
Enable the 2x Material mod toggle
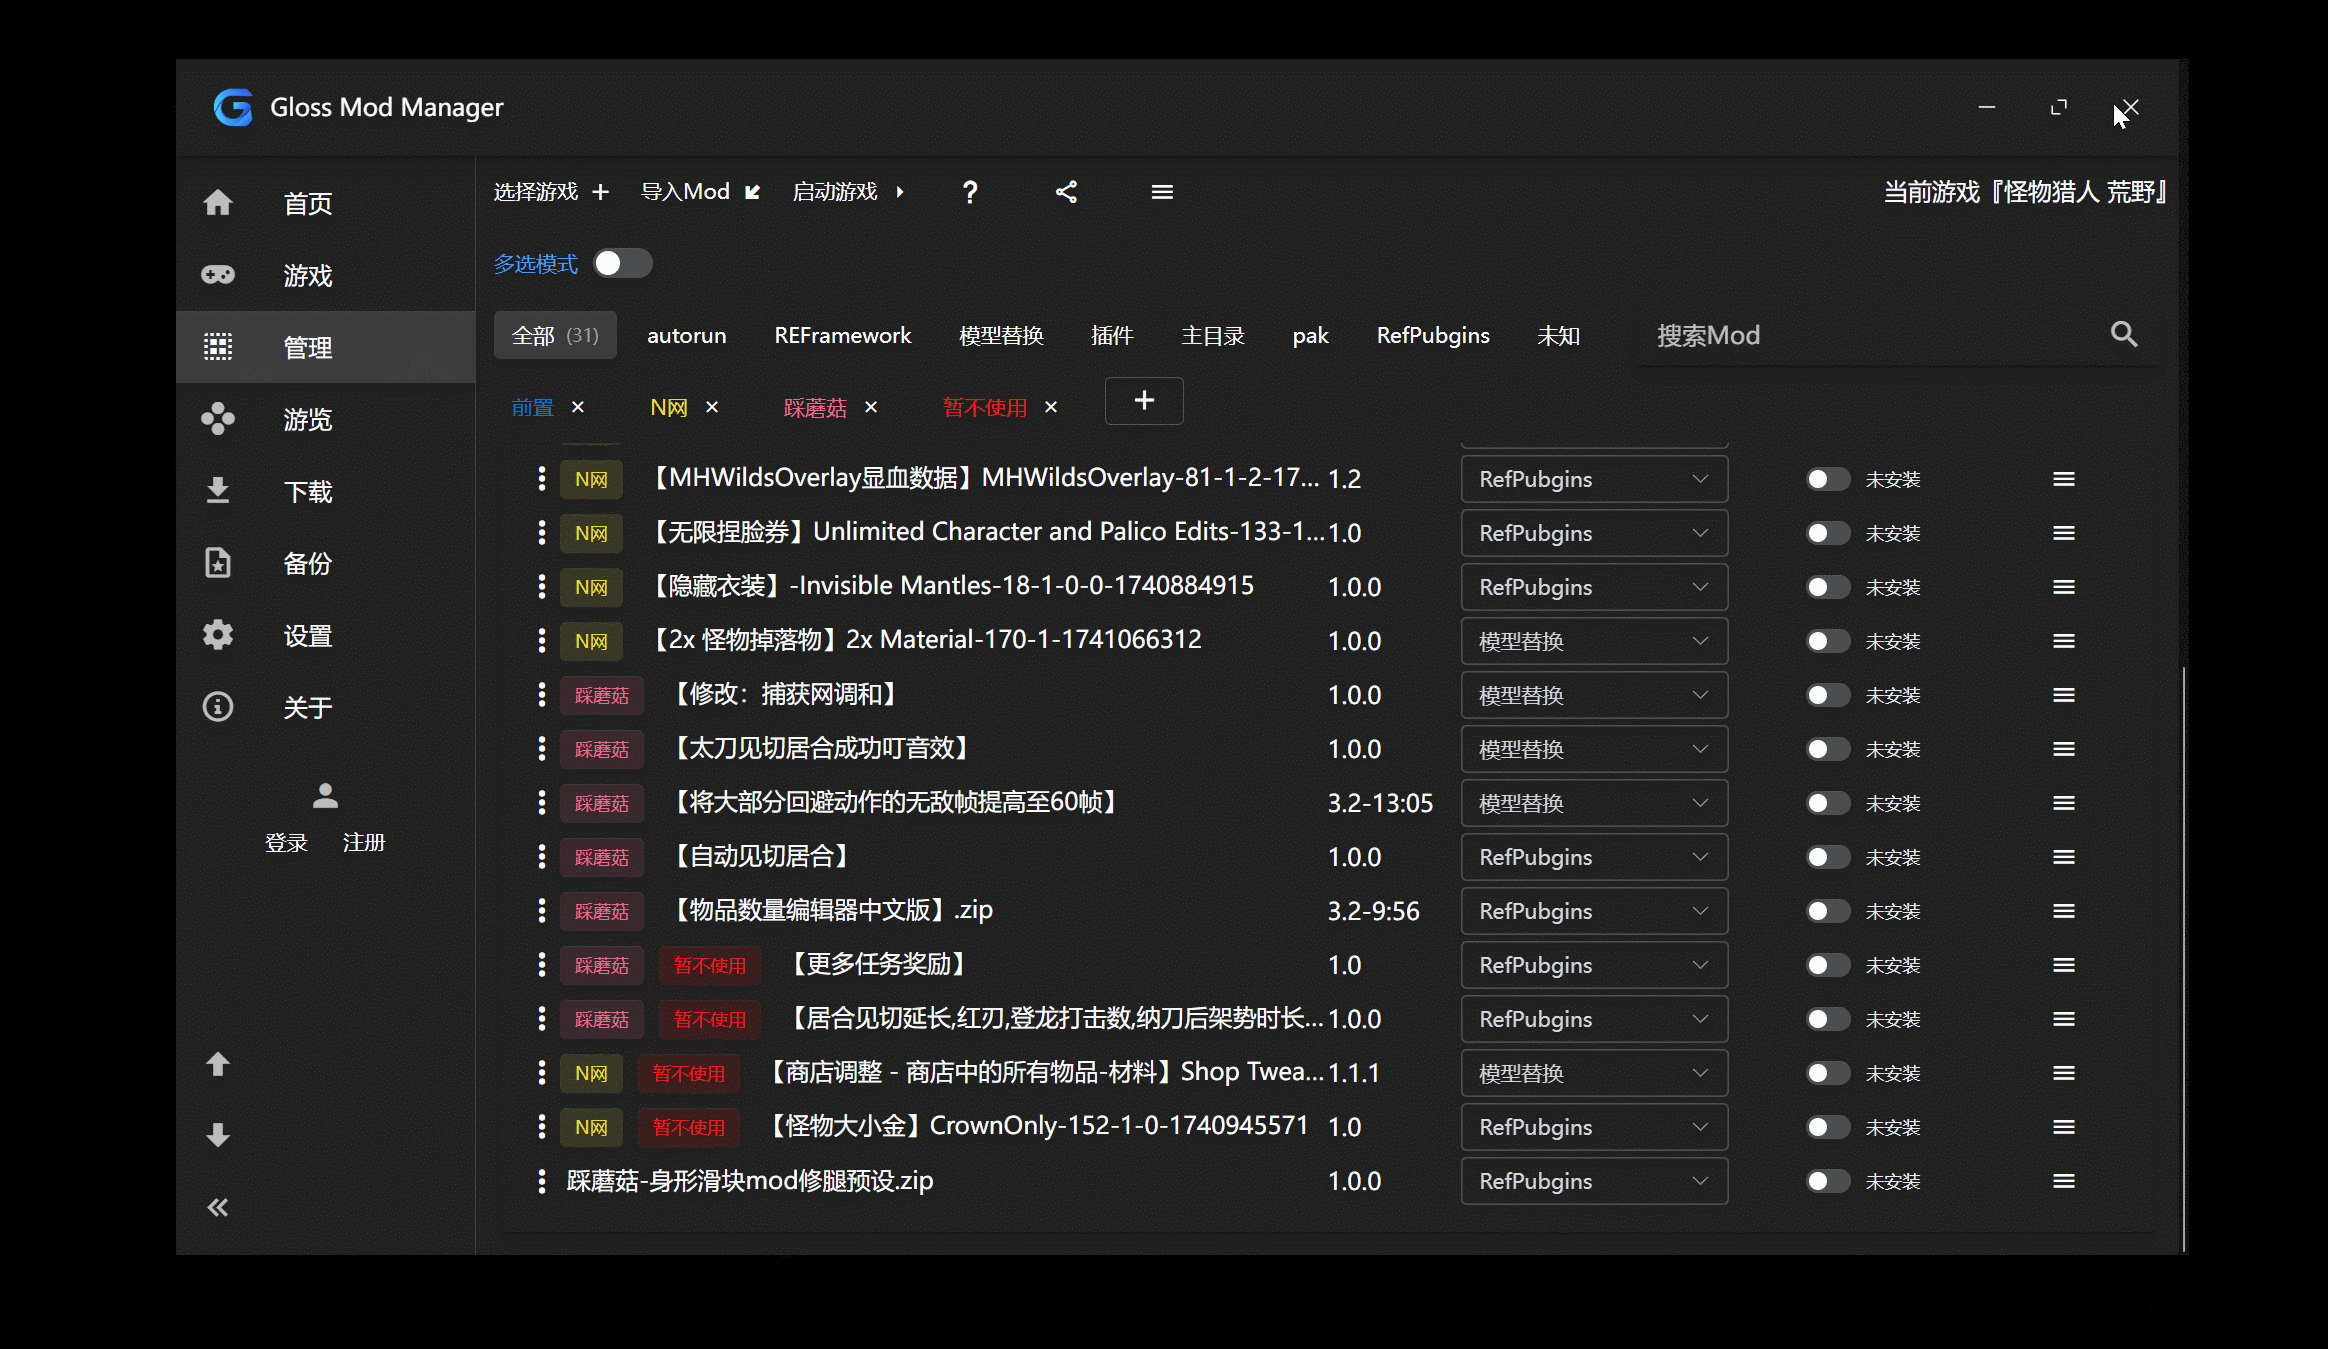[1828, 641]
